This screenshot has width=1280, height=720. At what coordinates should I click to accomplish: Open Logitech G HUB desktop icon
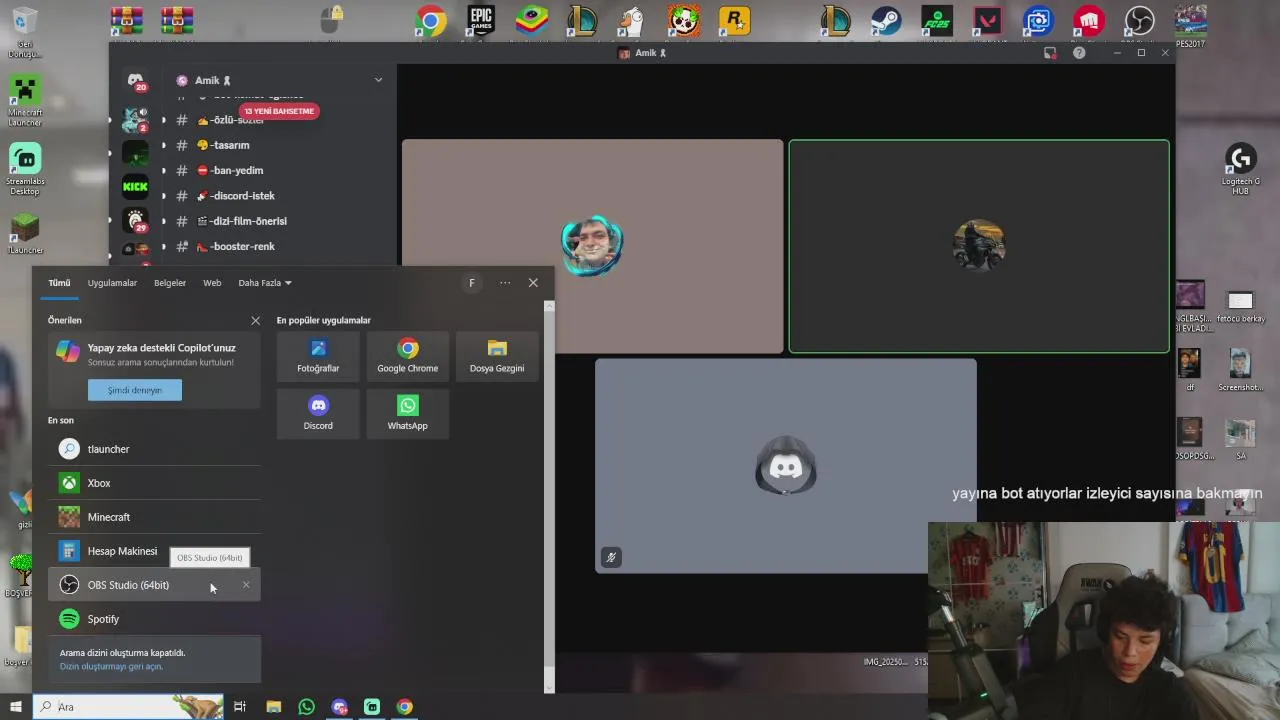[1240, 168]
